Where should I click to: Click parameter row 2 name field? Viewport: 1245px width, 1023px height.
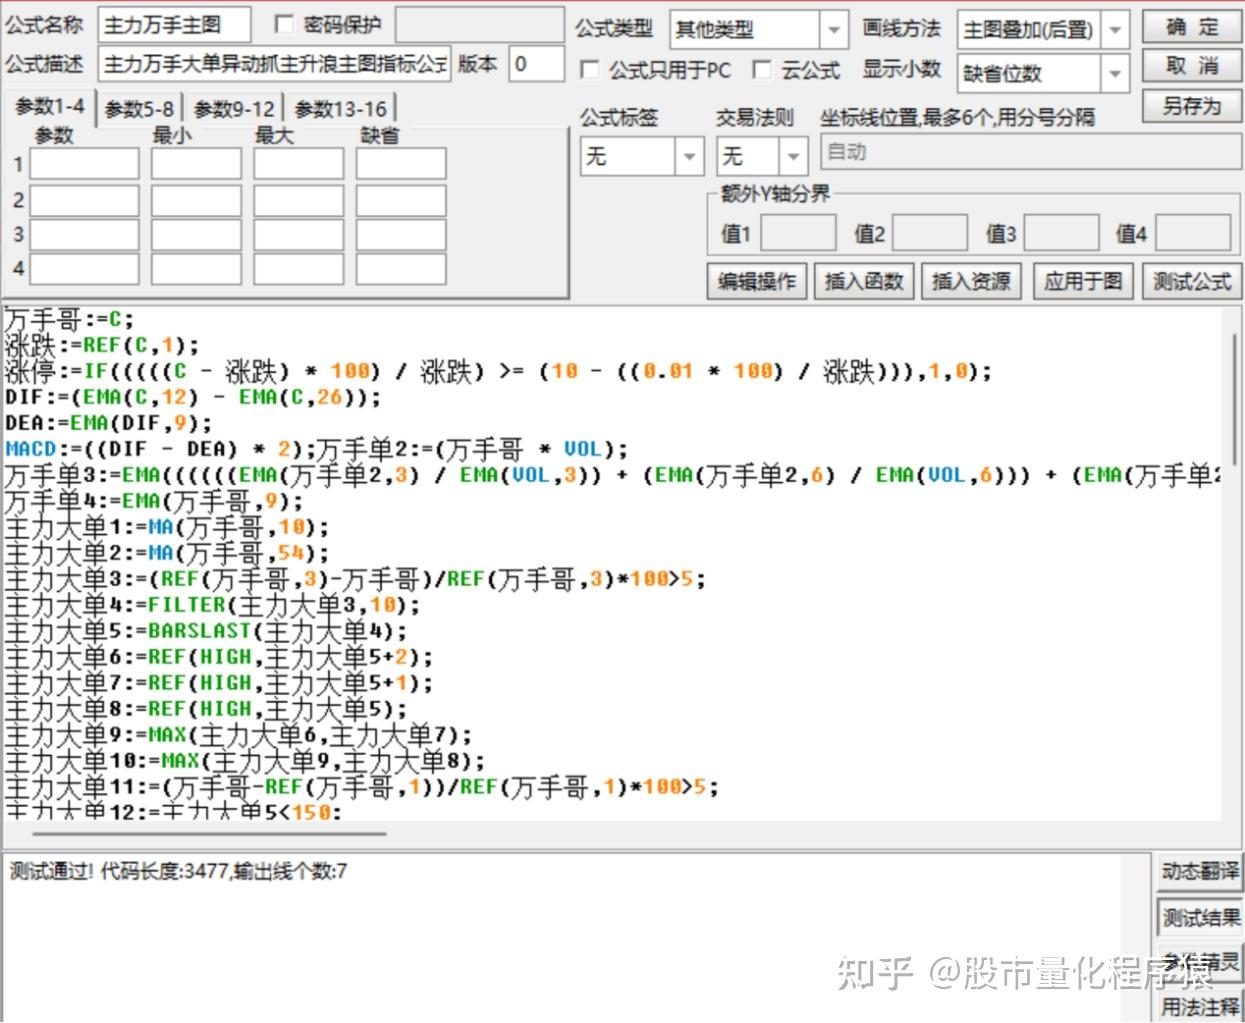(x=84, y=200)
